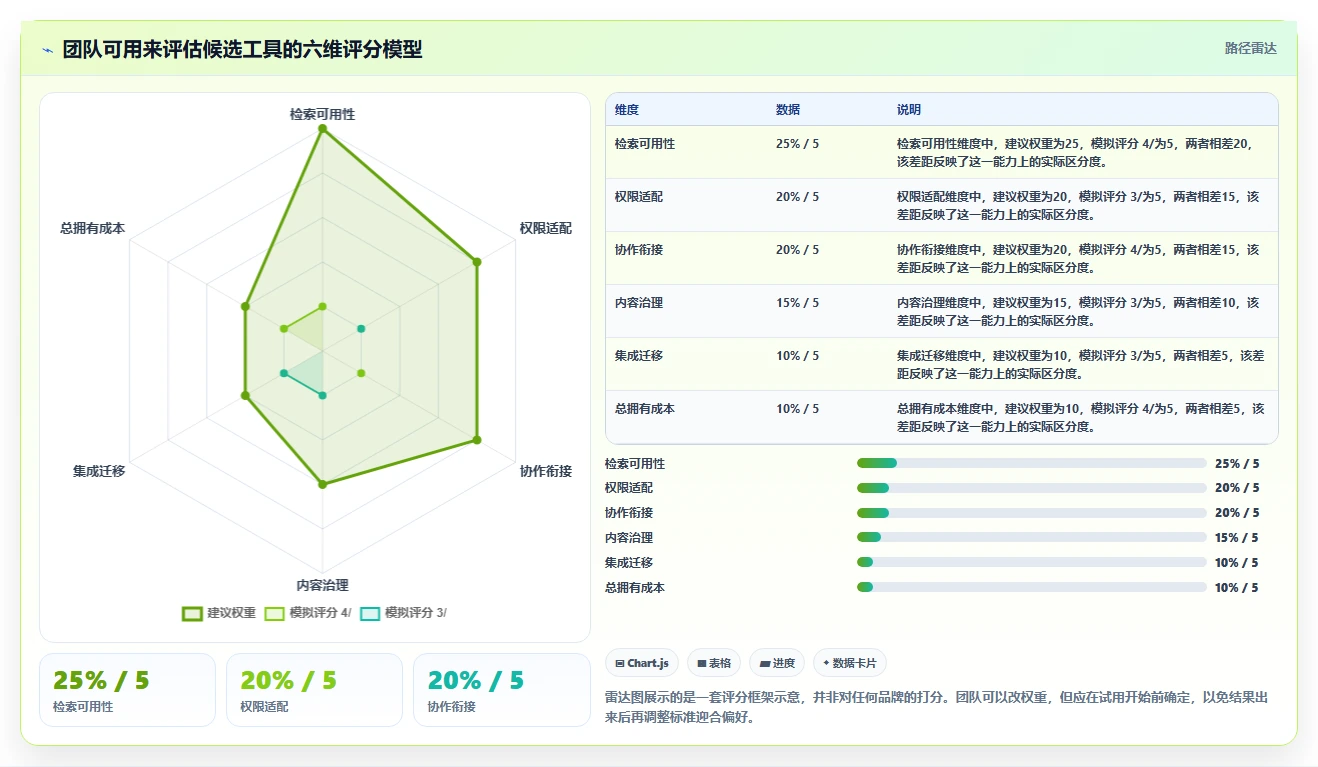Click the 检索可用性 radar axis label
Image resolution: width=1318 pixels, height=767 pixels.
coord(322,114)
